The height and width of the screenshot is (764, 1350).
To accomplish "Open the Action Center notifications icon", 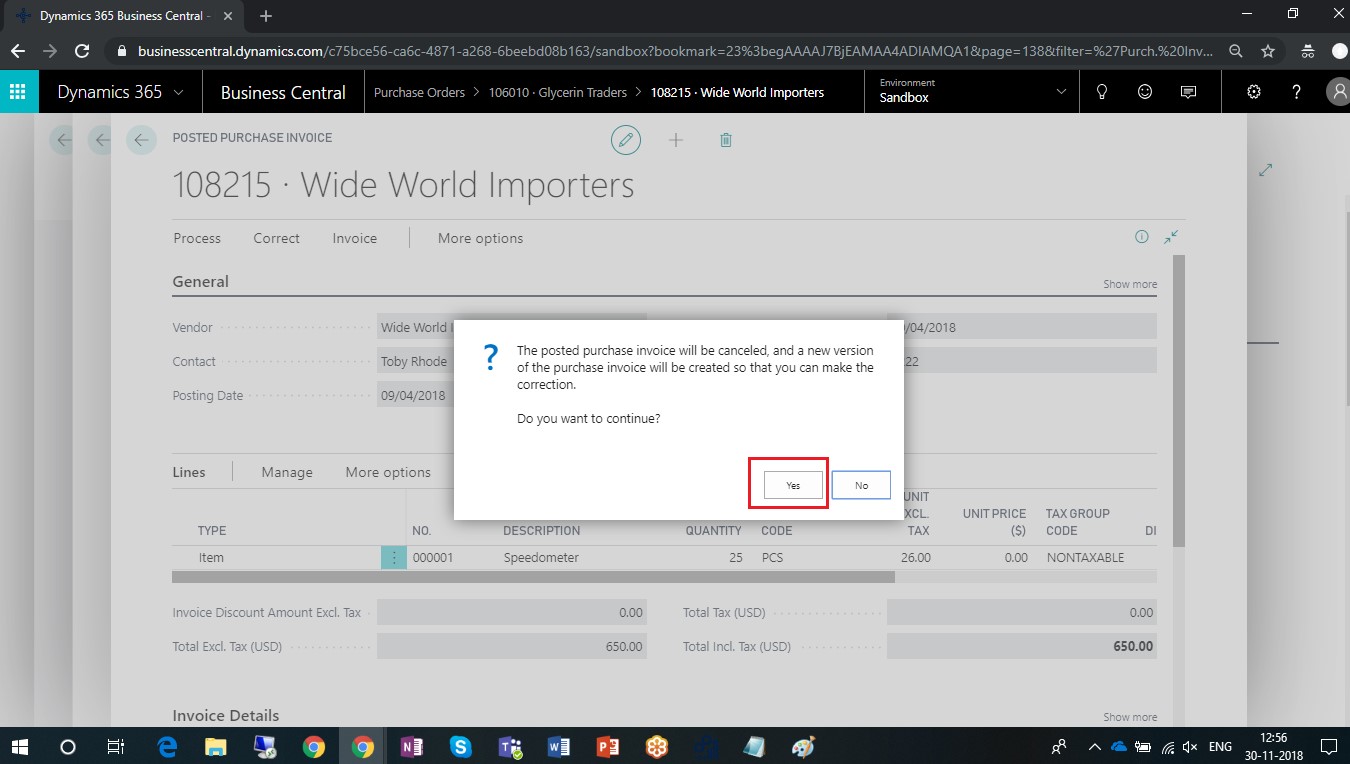I will pos(1329,746).
